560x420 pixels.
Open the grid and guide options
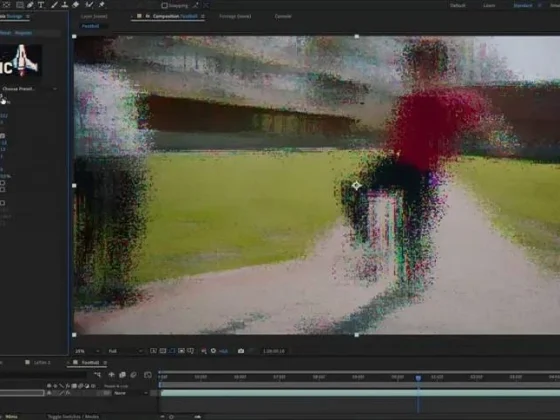pos(191,351)
